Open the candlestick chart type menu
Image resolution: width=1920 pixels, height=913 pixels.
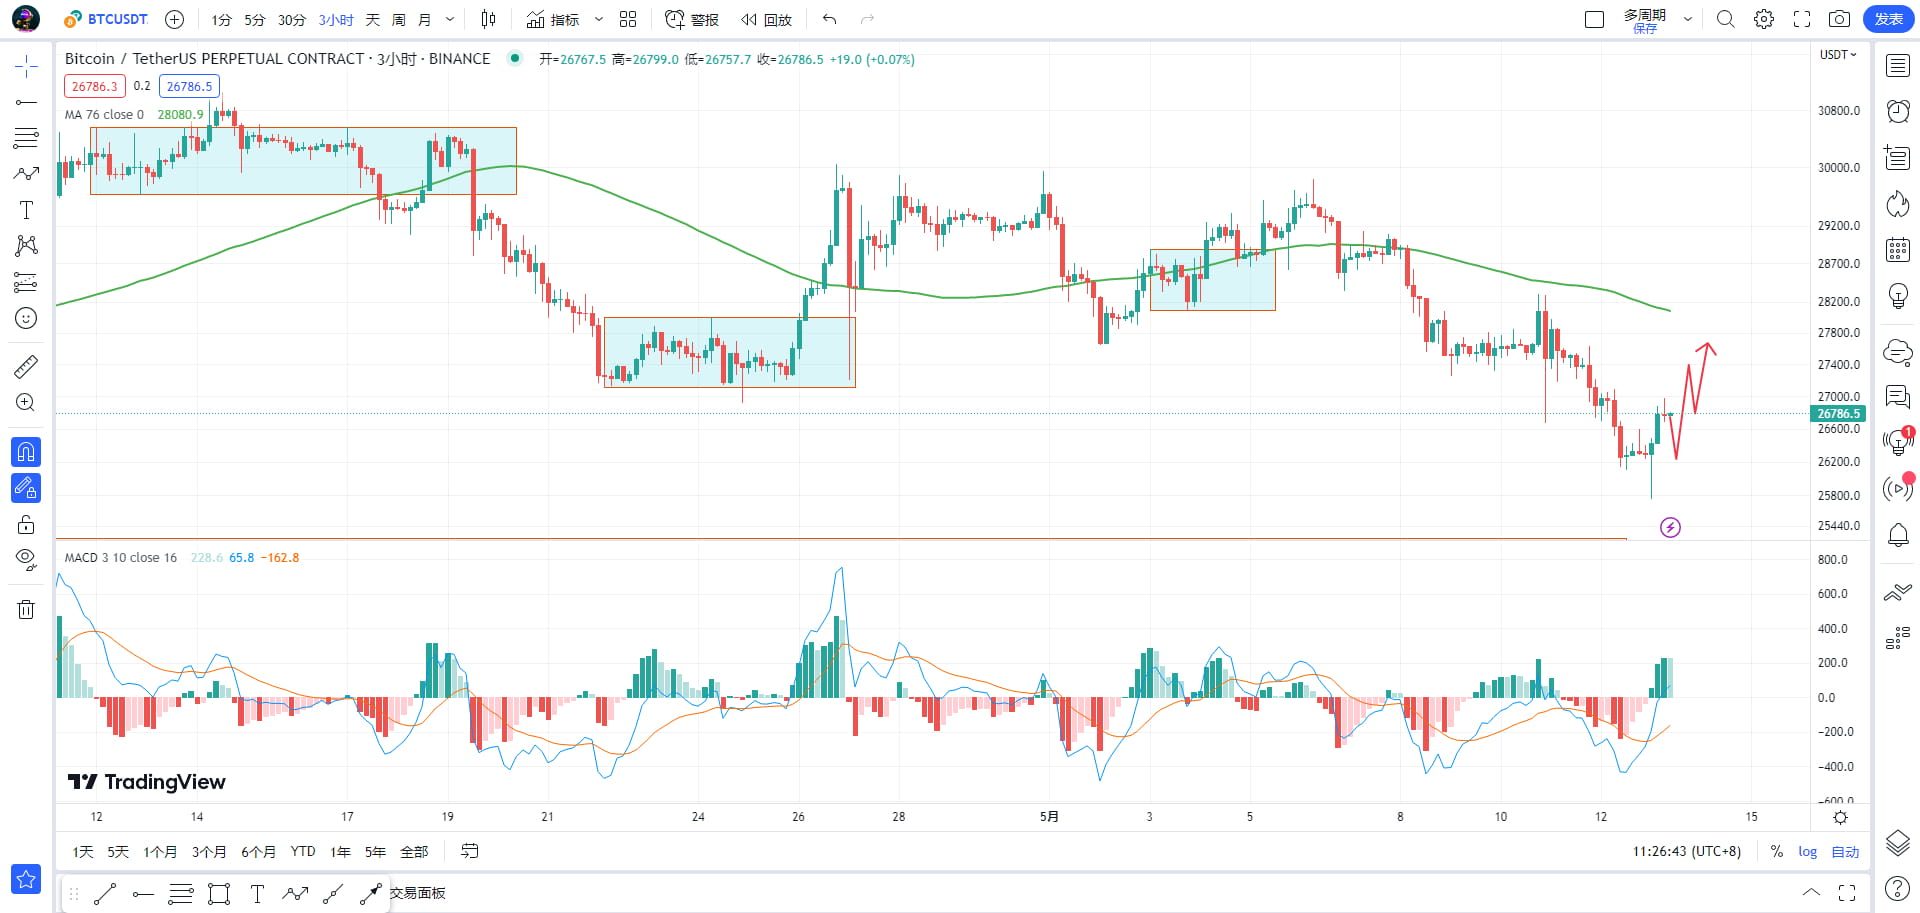488,19
